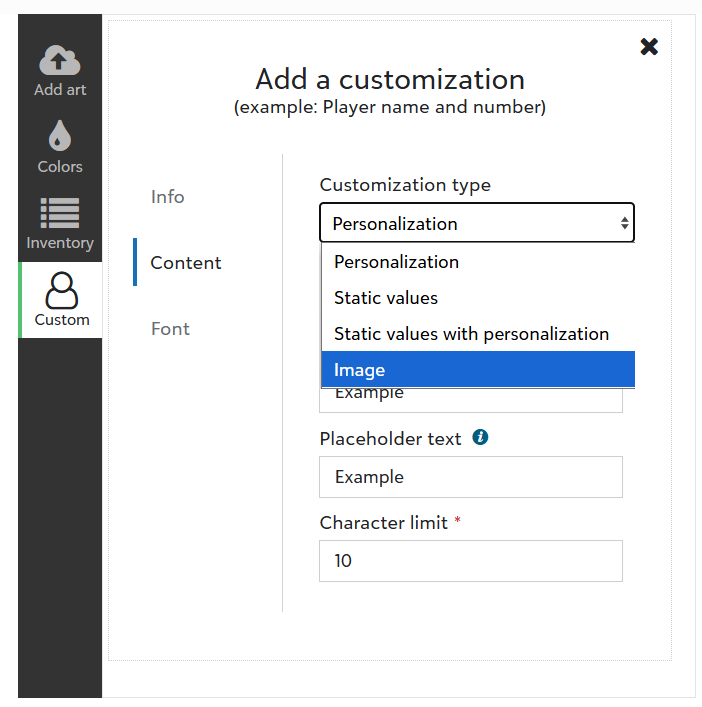Select the Static values option
The width and height of the screenshot is (702, 707).
386,298
